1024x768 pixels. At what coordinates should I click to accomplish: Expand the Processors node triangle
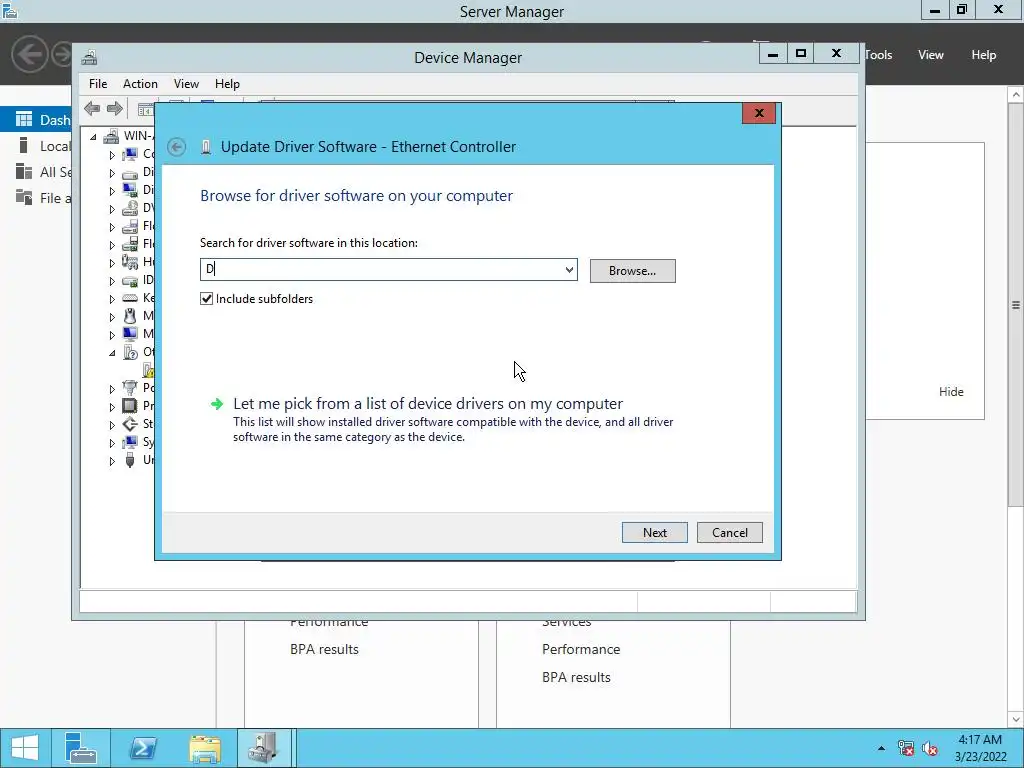coord(112,406)
